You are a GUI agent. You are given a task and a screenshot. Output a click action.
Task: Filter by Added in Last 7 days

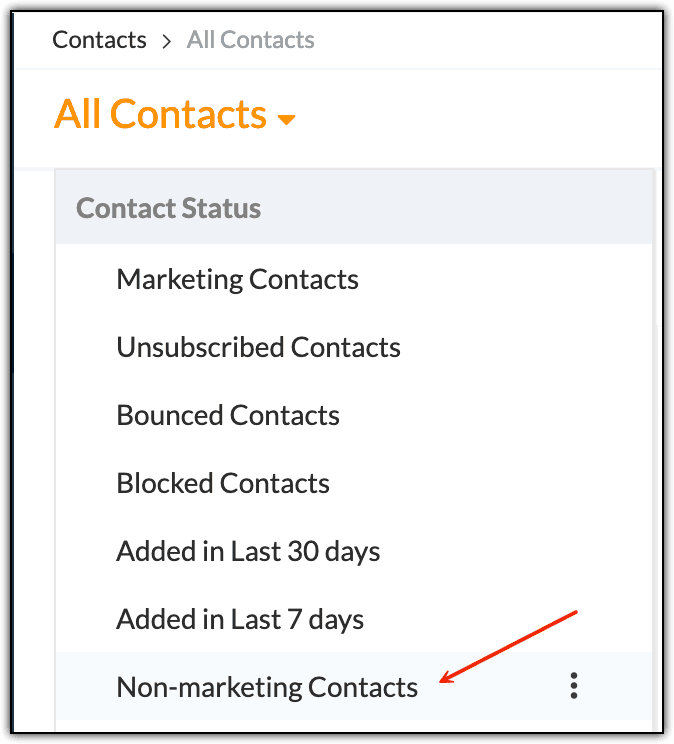coord(240,619)
